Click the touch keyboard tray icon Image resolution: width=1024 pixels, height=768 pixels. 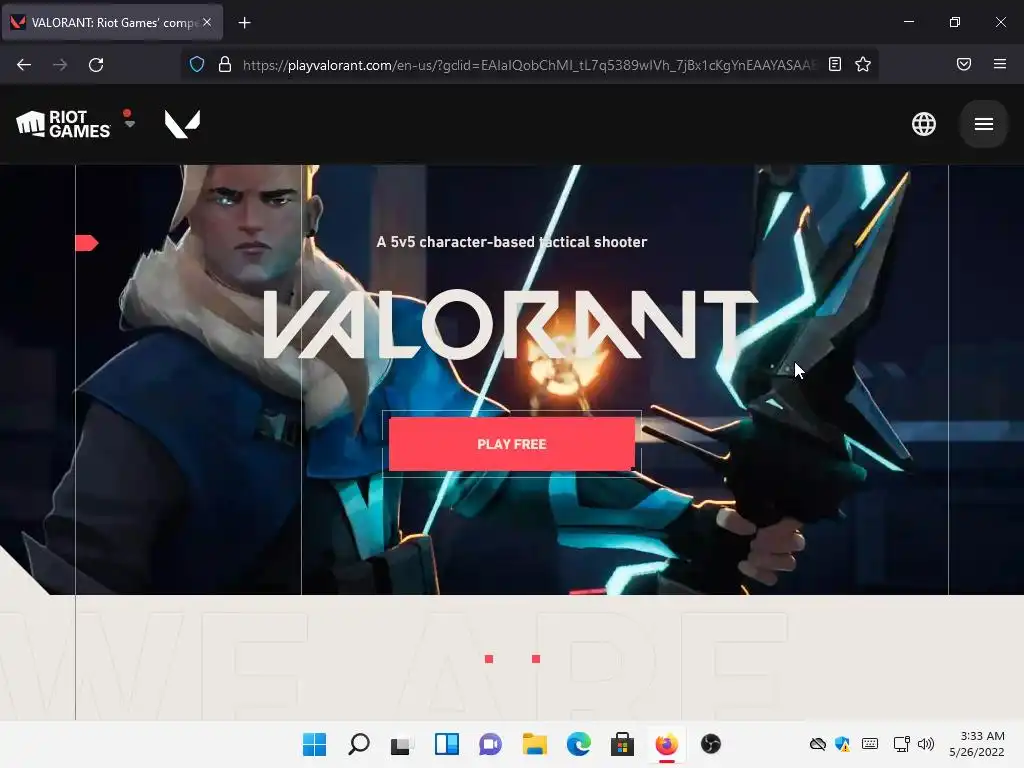870,744
